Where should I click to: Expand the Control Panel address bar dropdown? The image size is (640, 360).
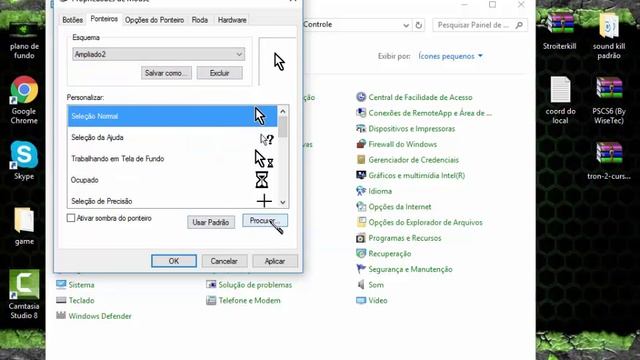point(406,25)
